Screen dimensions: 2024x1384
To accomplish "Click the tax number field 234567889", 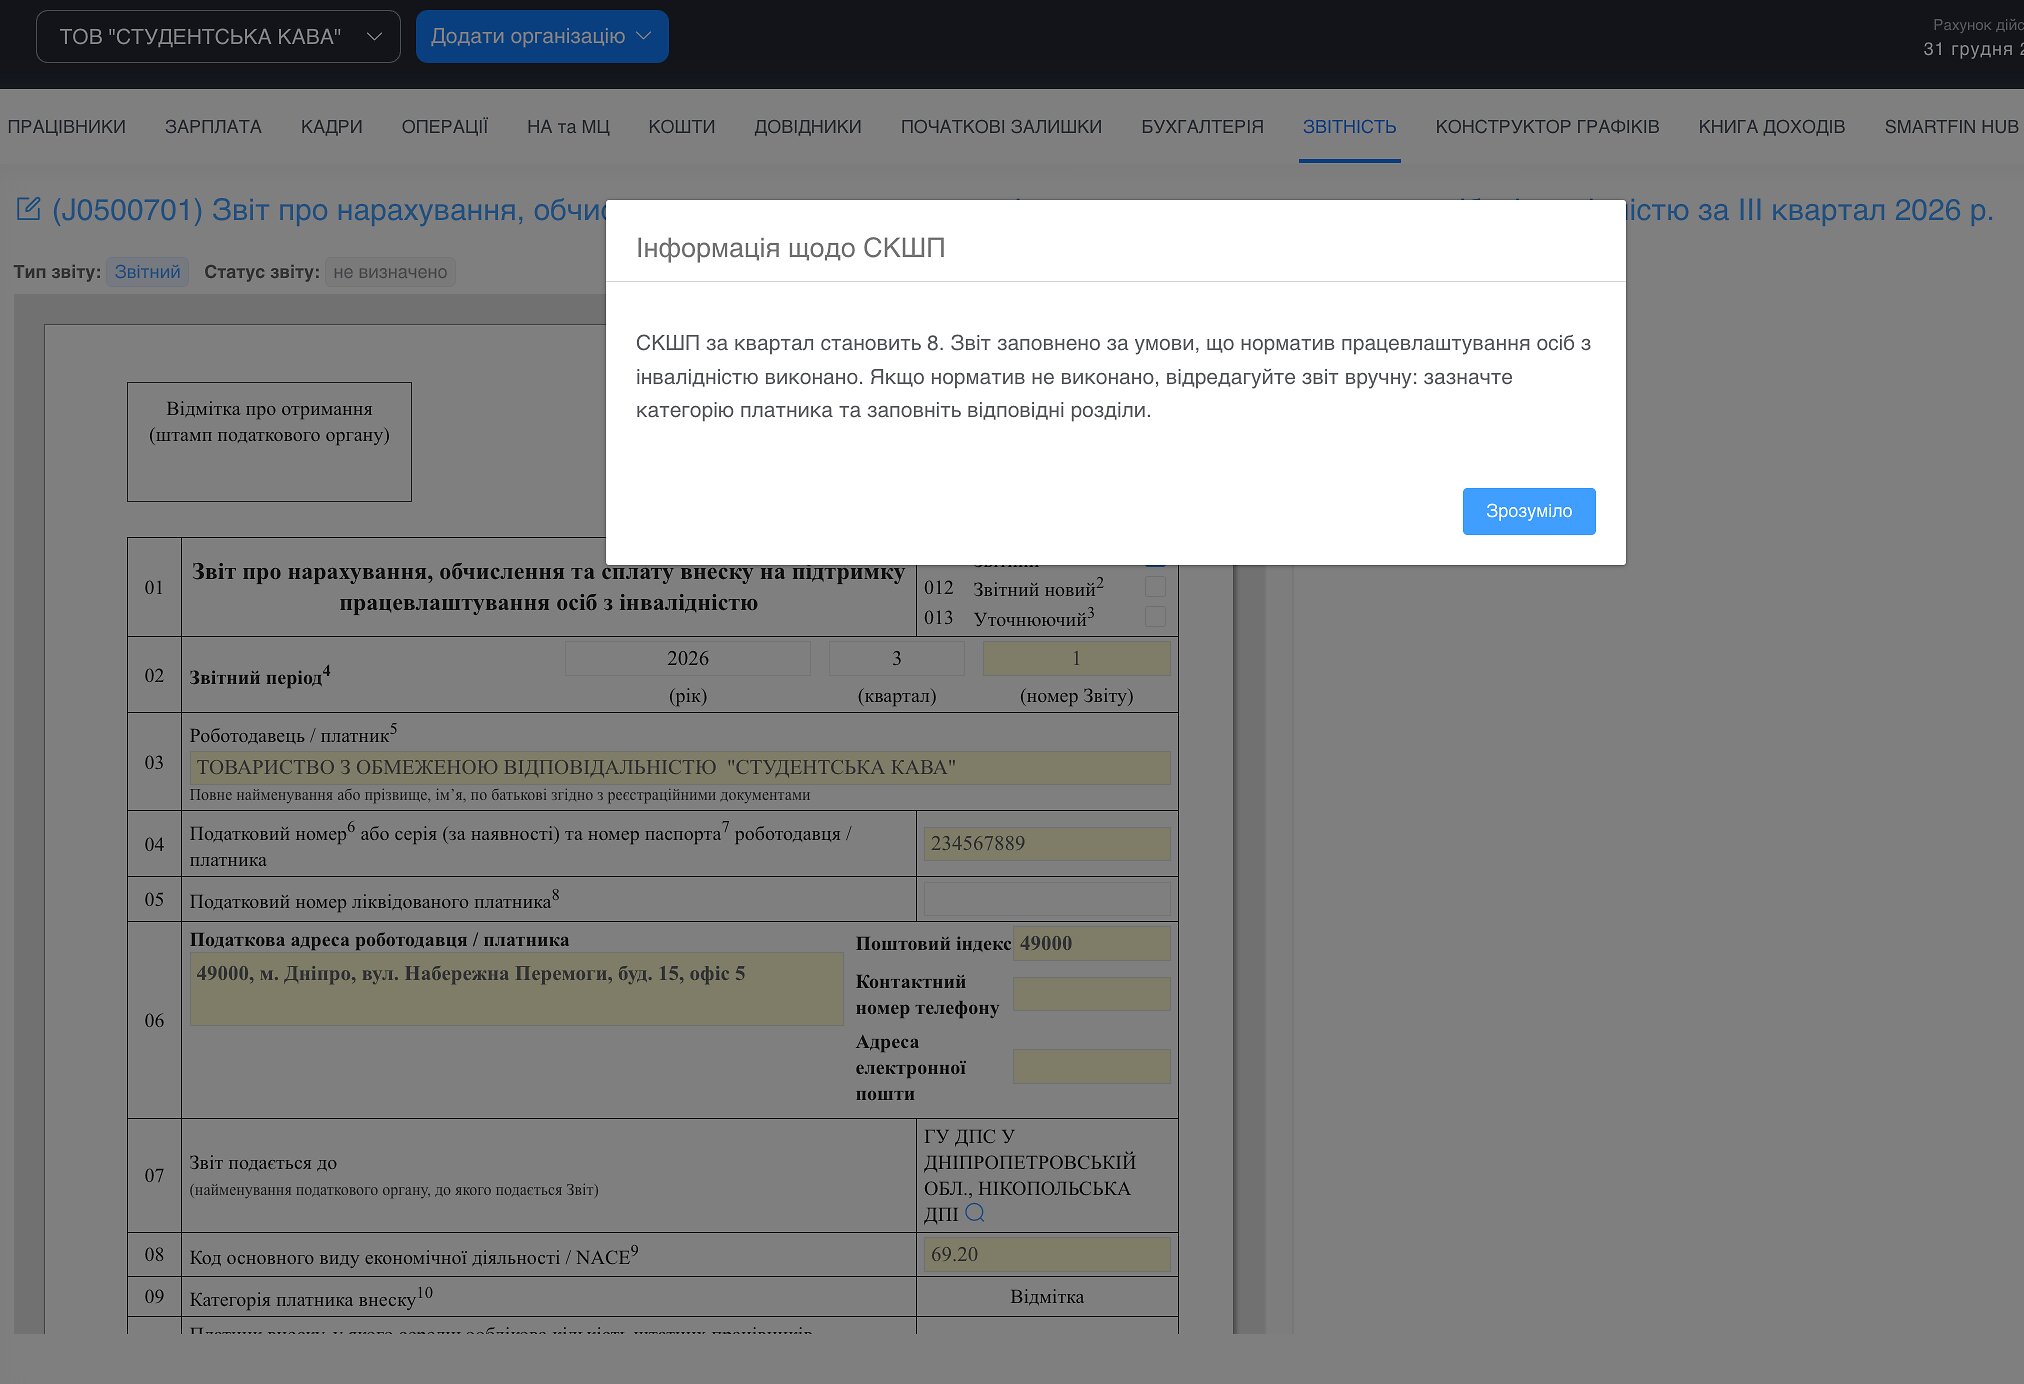I will click(1047, 843).
